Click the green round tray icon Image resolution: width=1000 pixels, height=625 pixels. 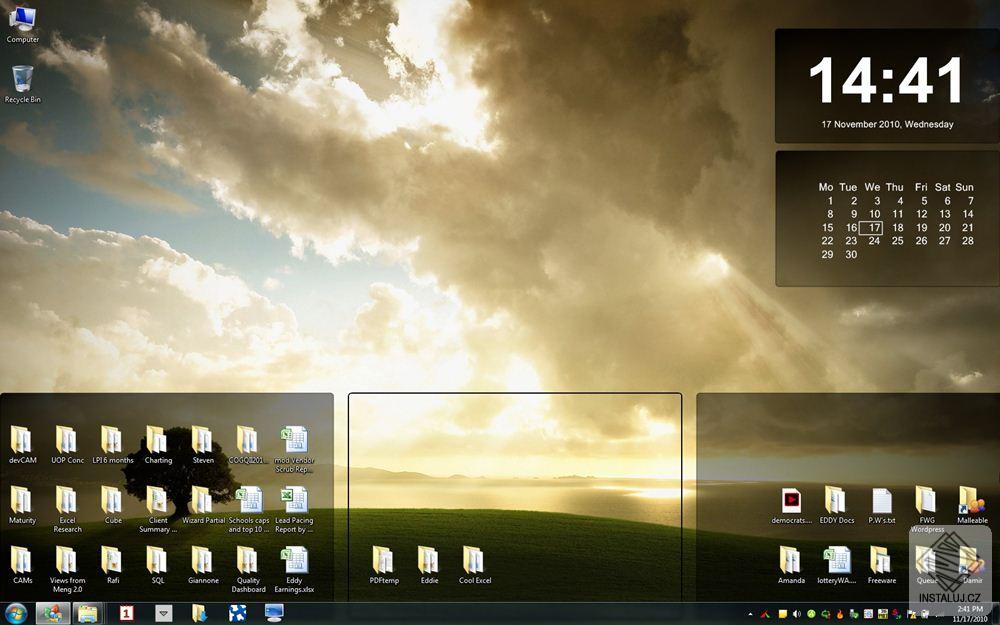point(811,614)
